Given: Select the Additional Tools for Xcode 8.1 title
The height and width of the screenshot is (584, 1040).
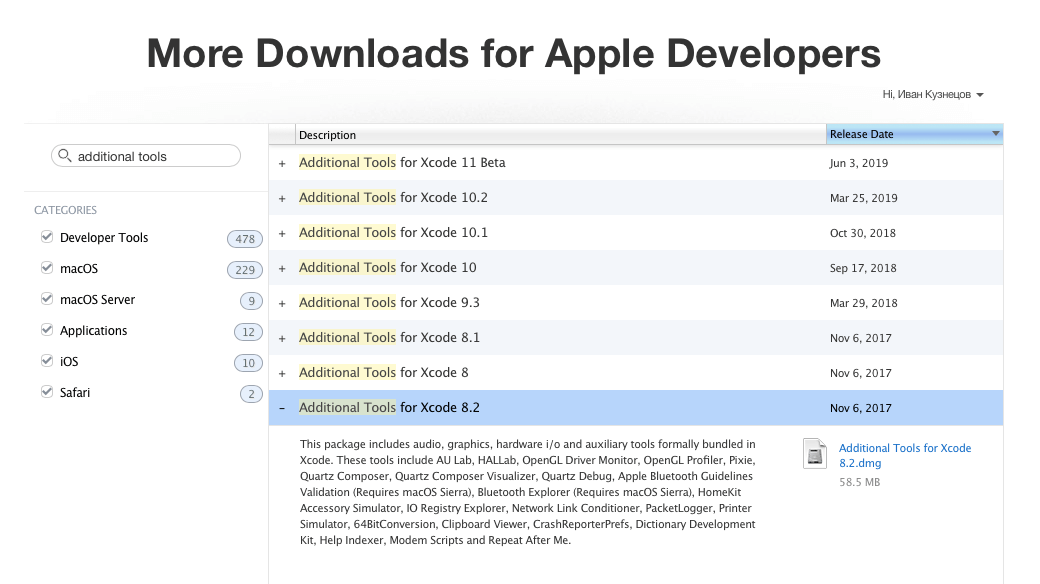Looking at the screenshot, I should [389, 337].
